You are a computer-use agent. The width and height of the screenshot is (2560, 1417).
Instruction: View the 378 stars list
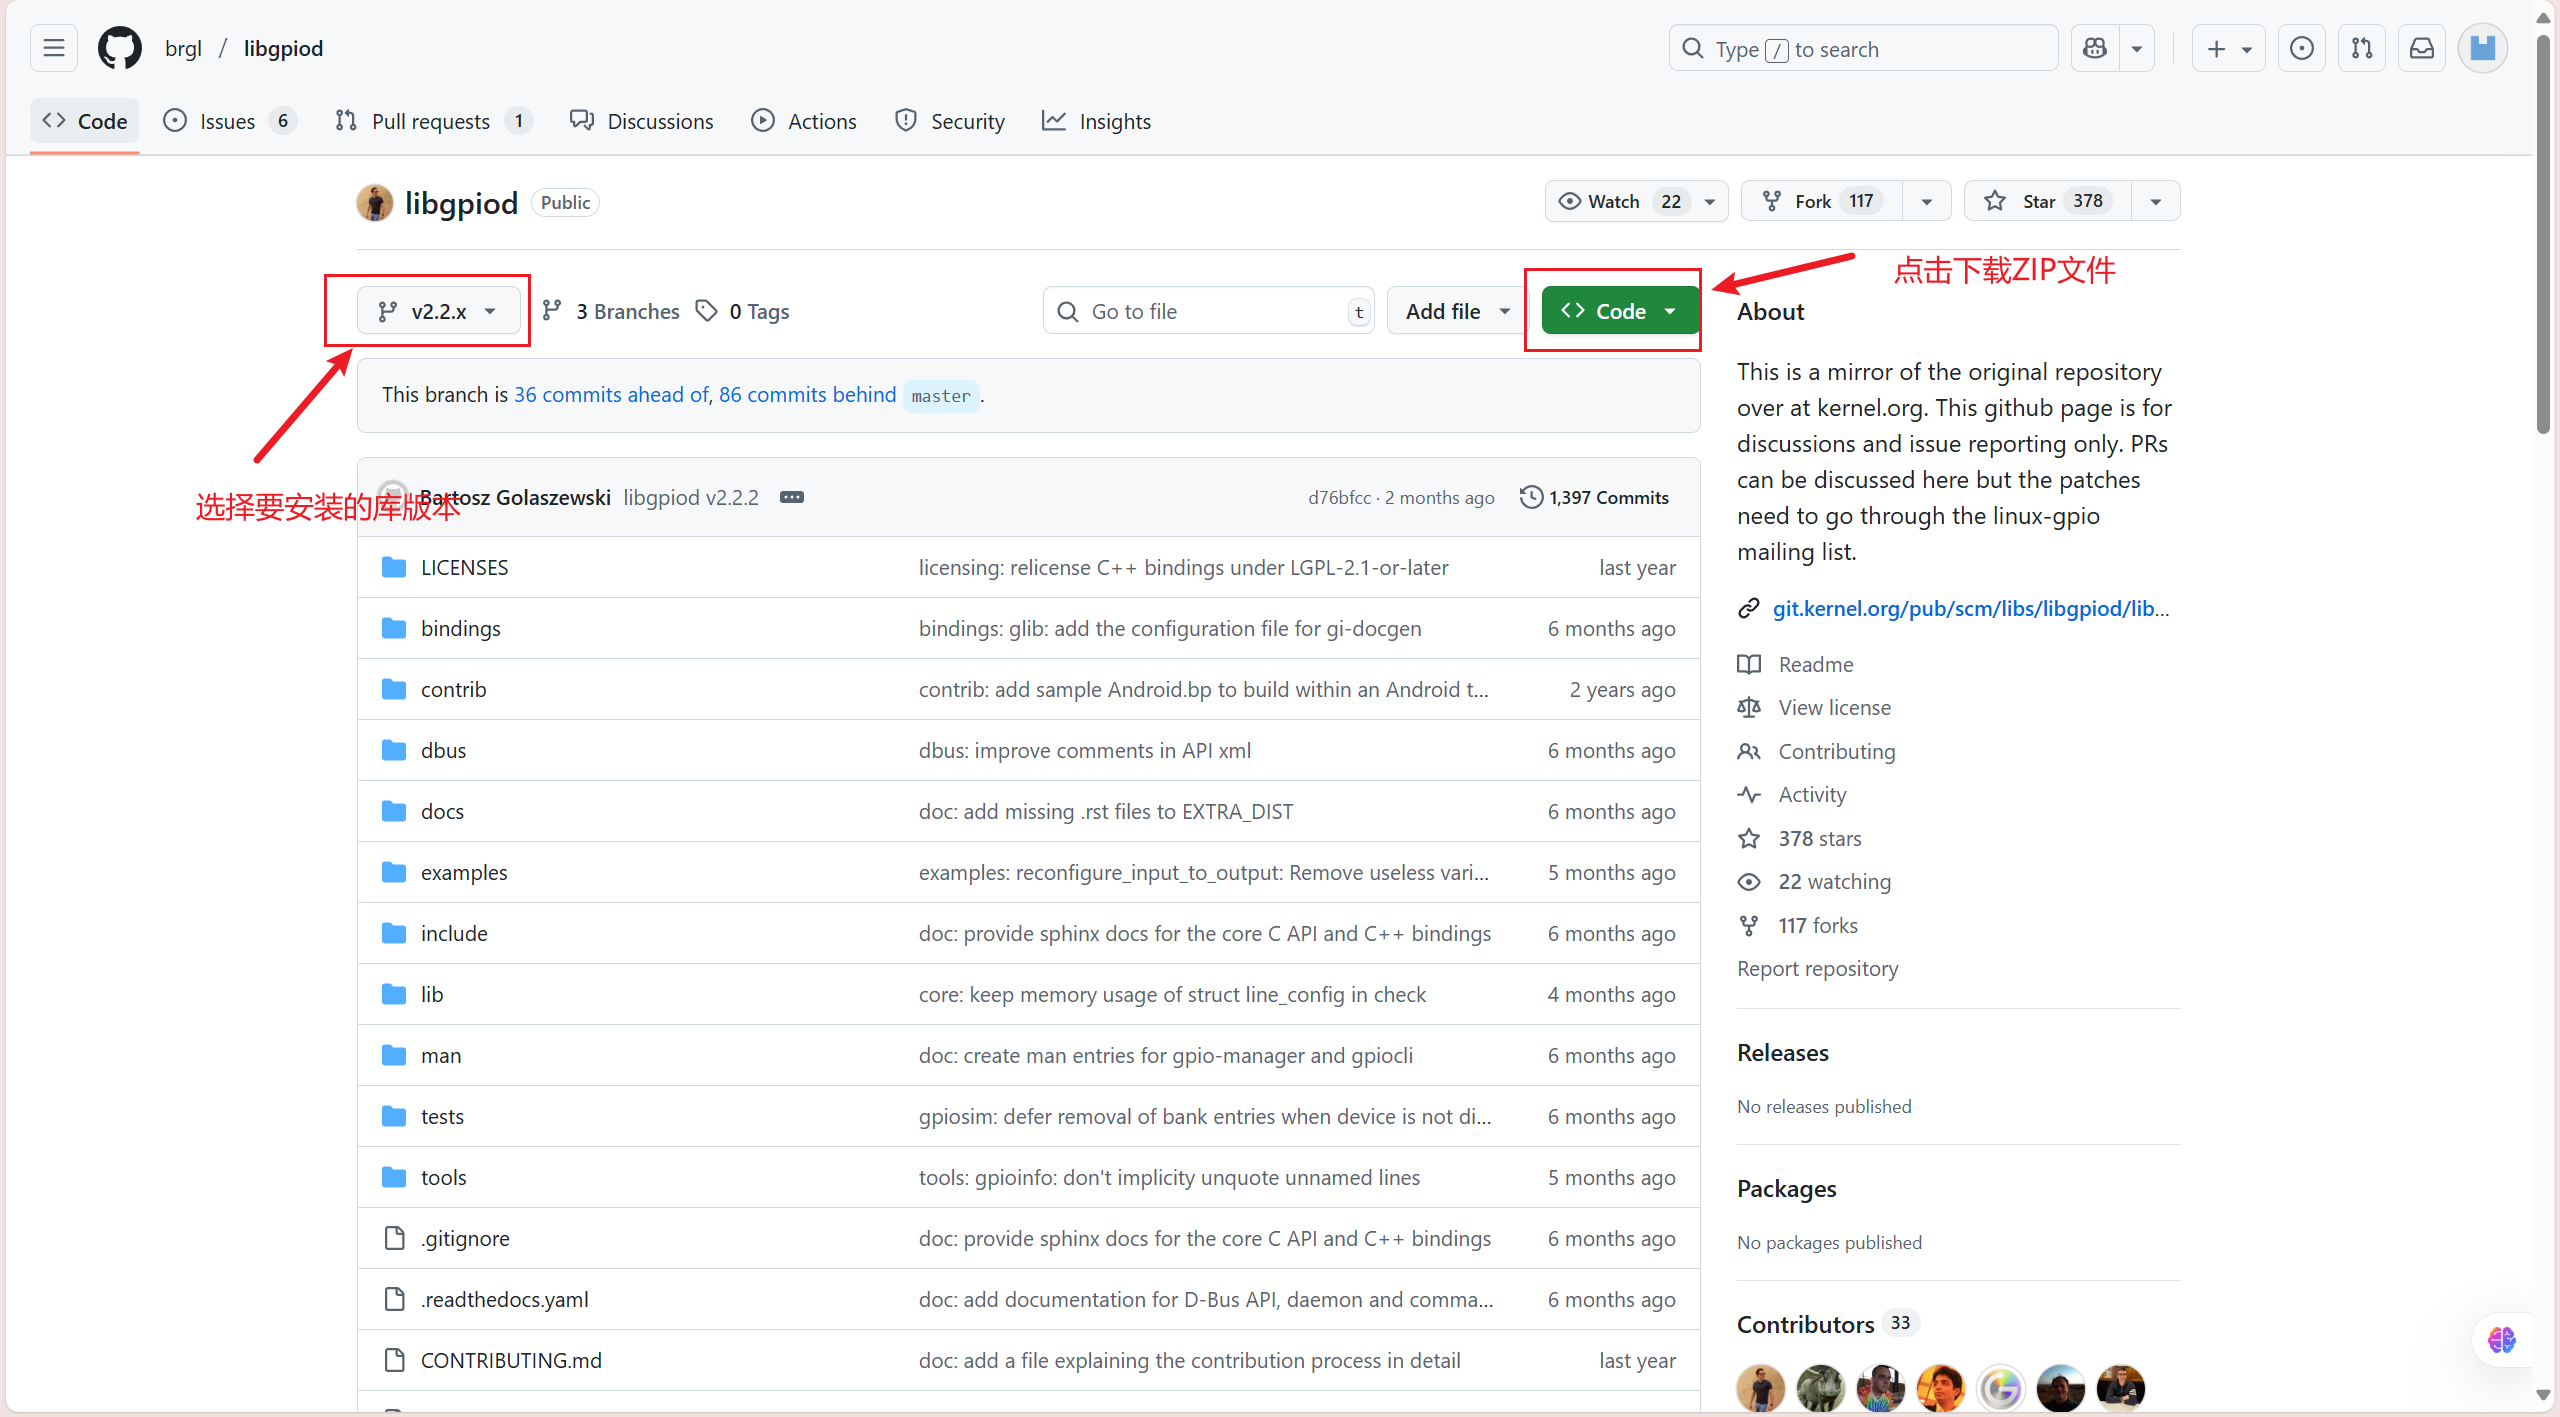click(x=1800, y=838)
